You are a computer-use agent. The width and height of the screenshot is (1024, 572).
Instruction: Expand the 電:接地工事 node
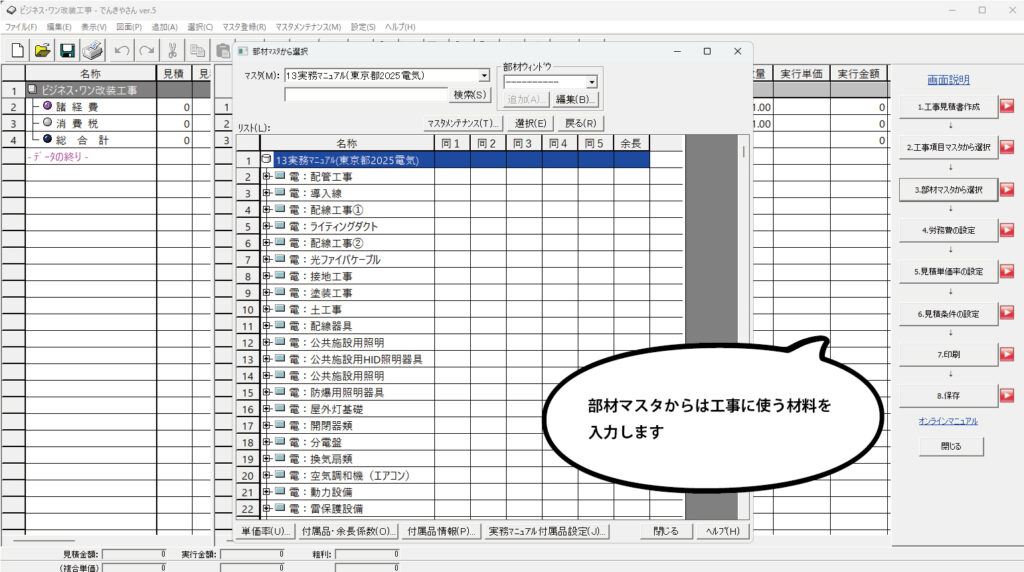point(266,276)
